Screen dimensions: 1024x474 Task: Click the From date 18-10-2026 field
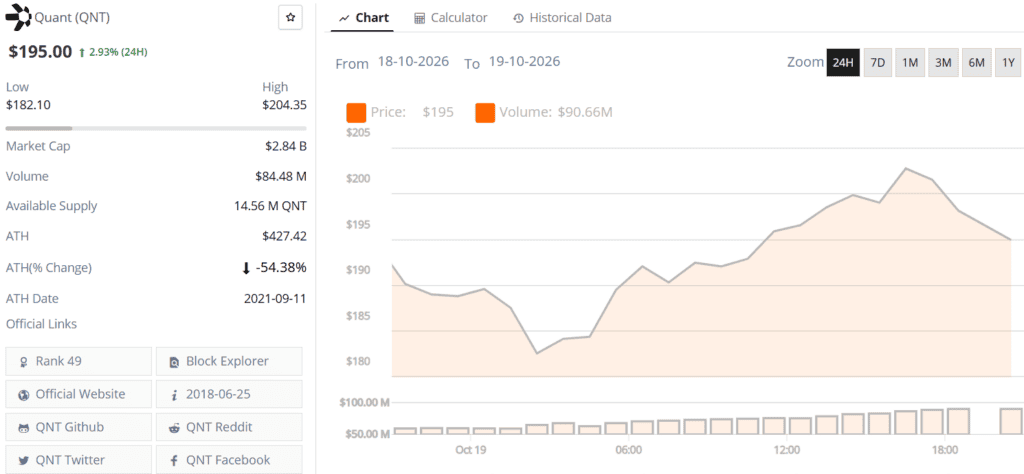click(413, 62)
